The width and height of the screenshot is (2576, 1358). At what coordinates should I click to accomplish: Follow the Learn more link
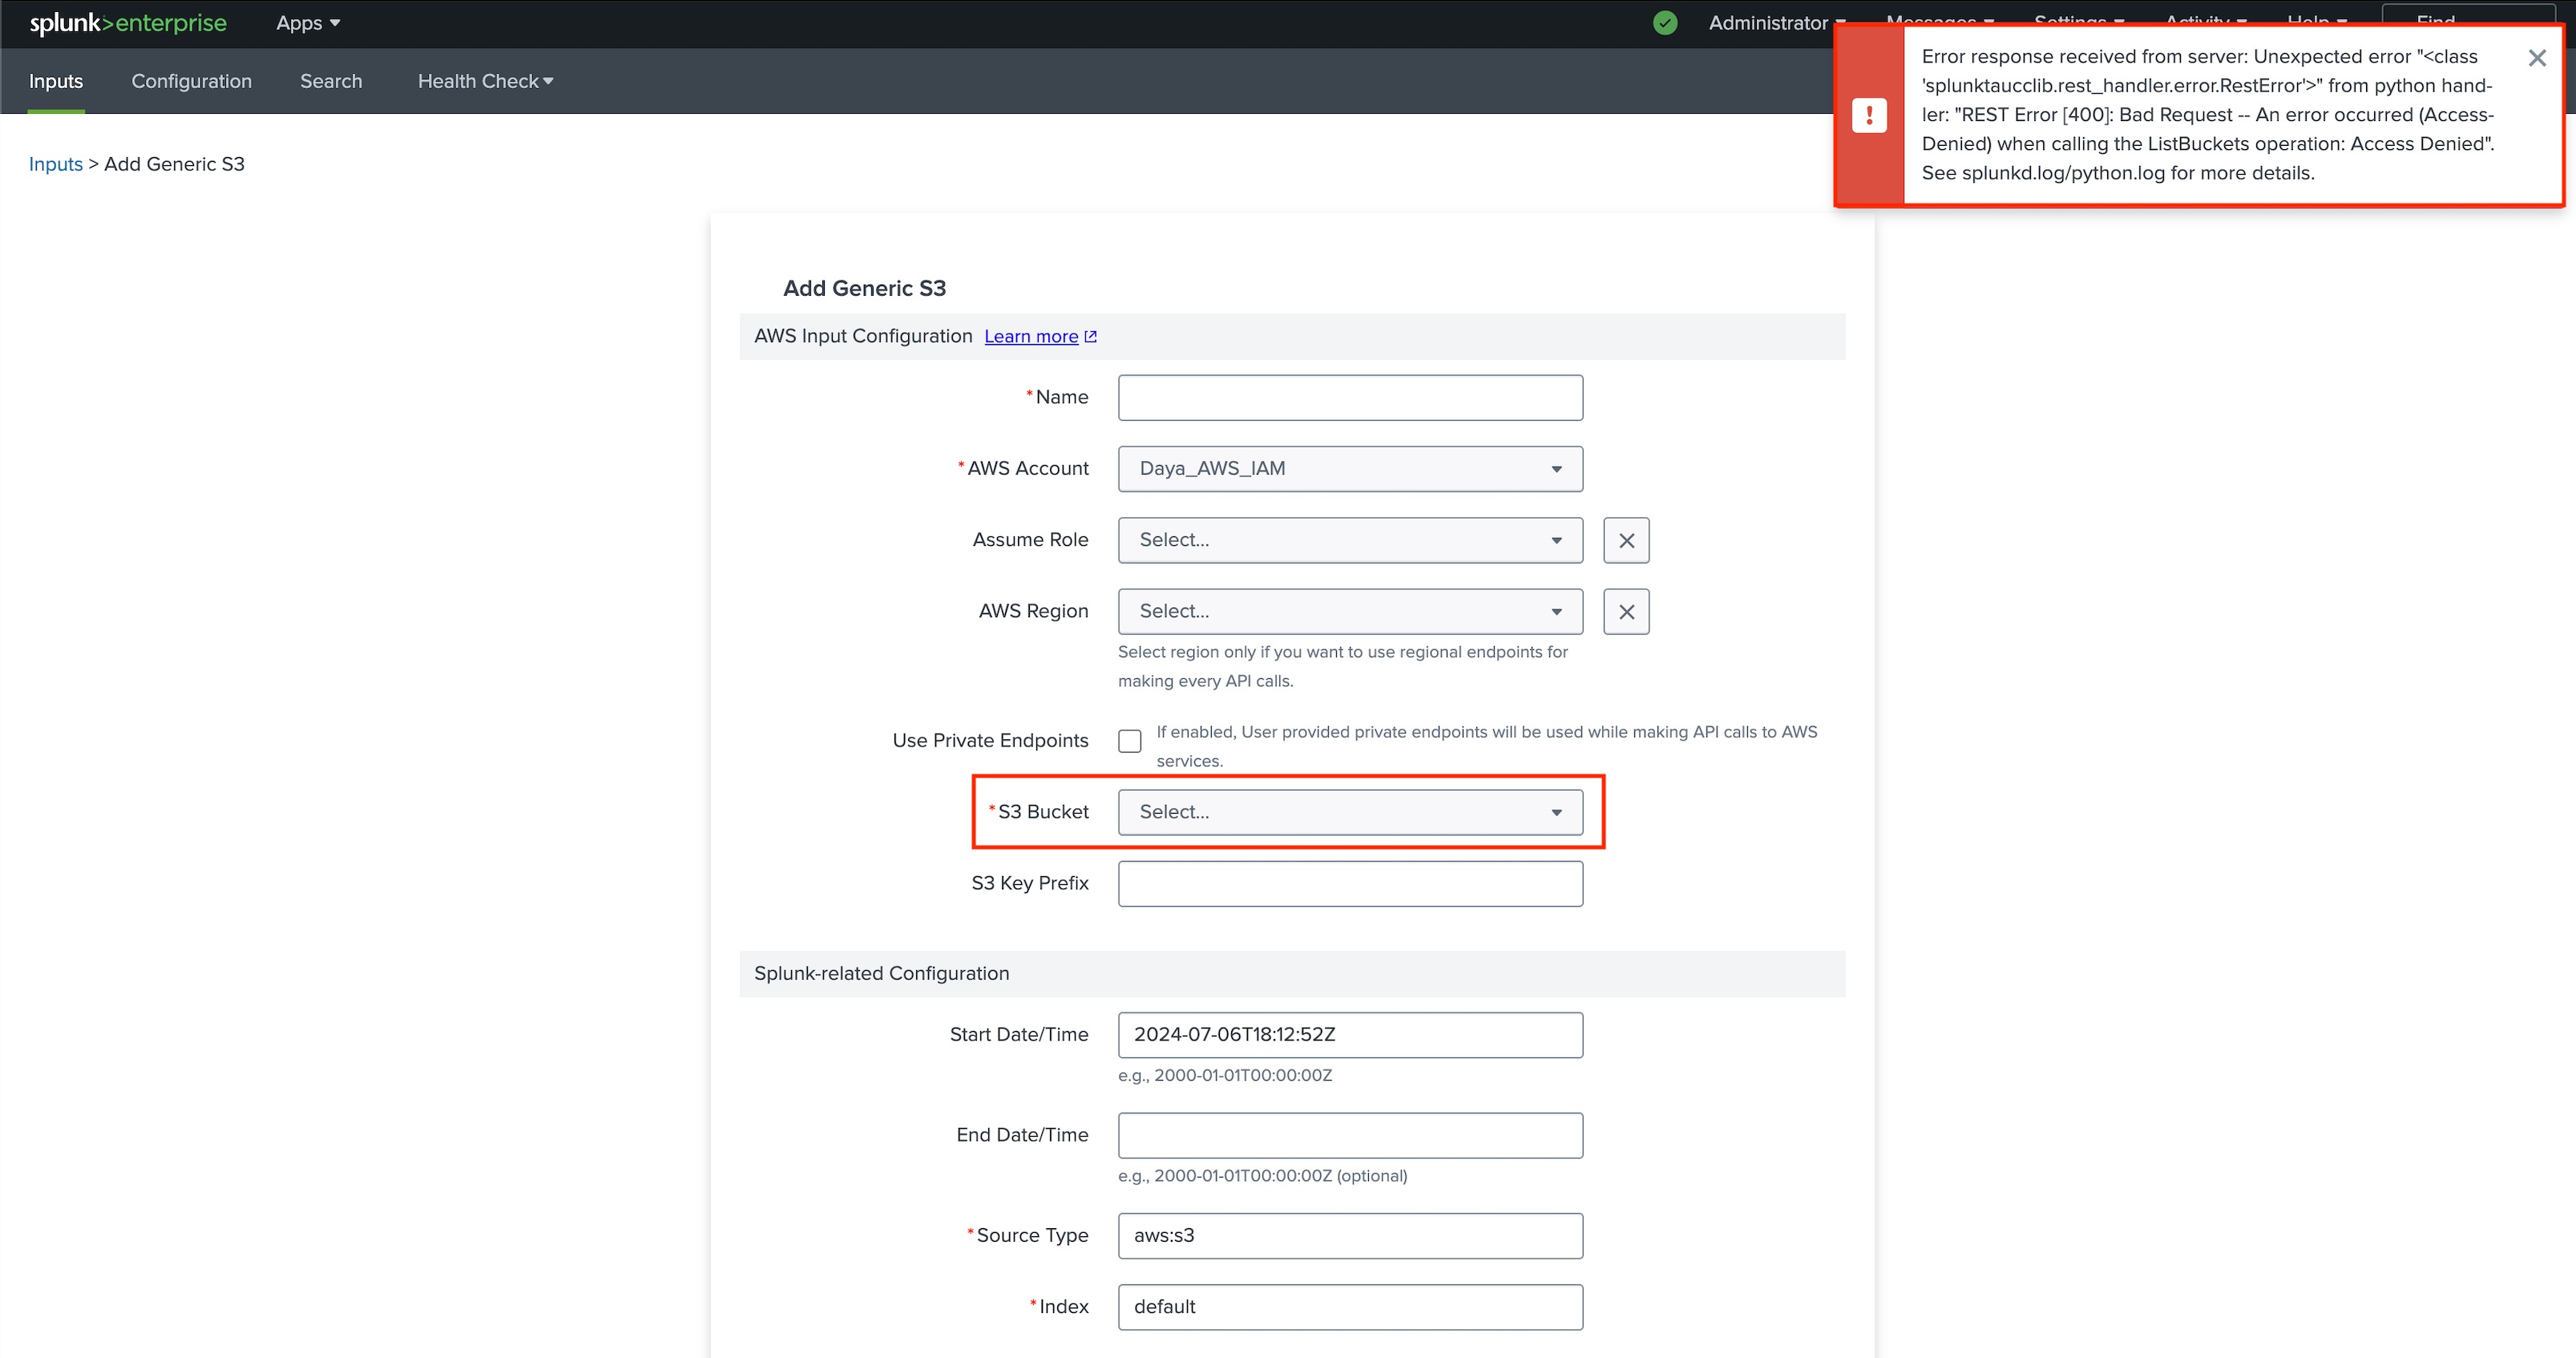click(x=1031, y=337)
